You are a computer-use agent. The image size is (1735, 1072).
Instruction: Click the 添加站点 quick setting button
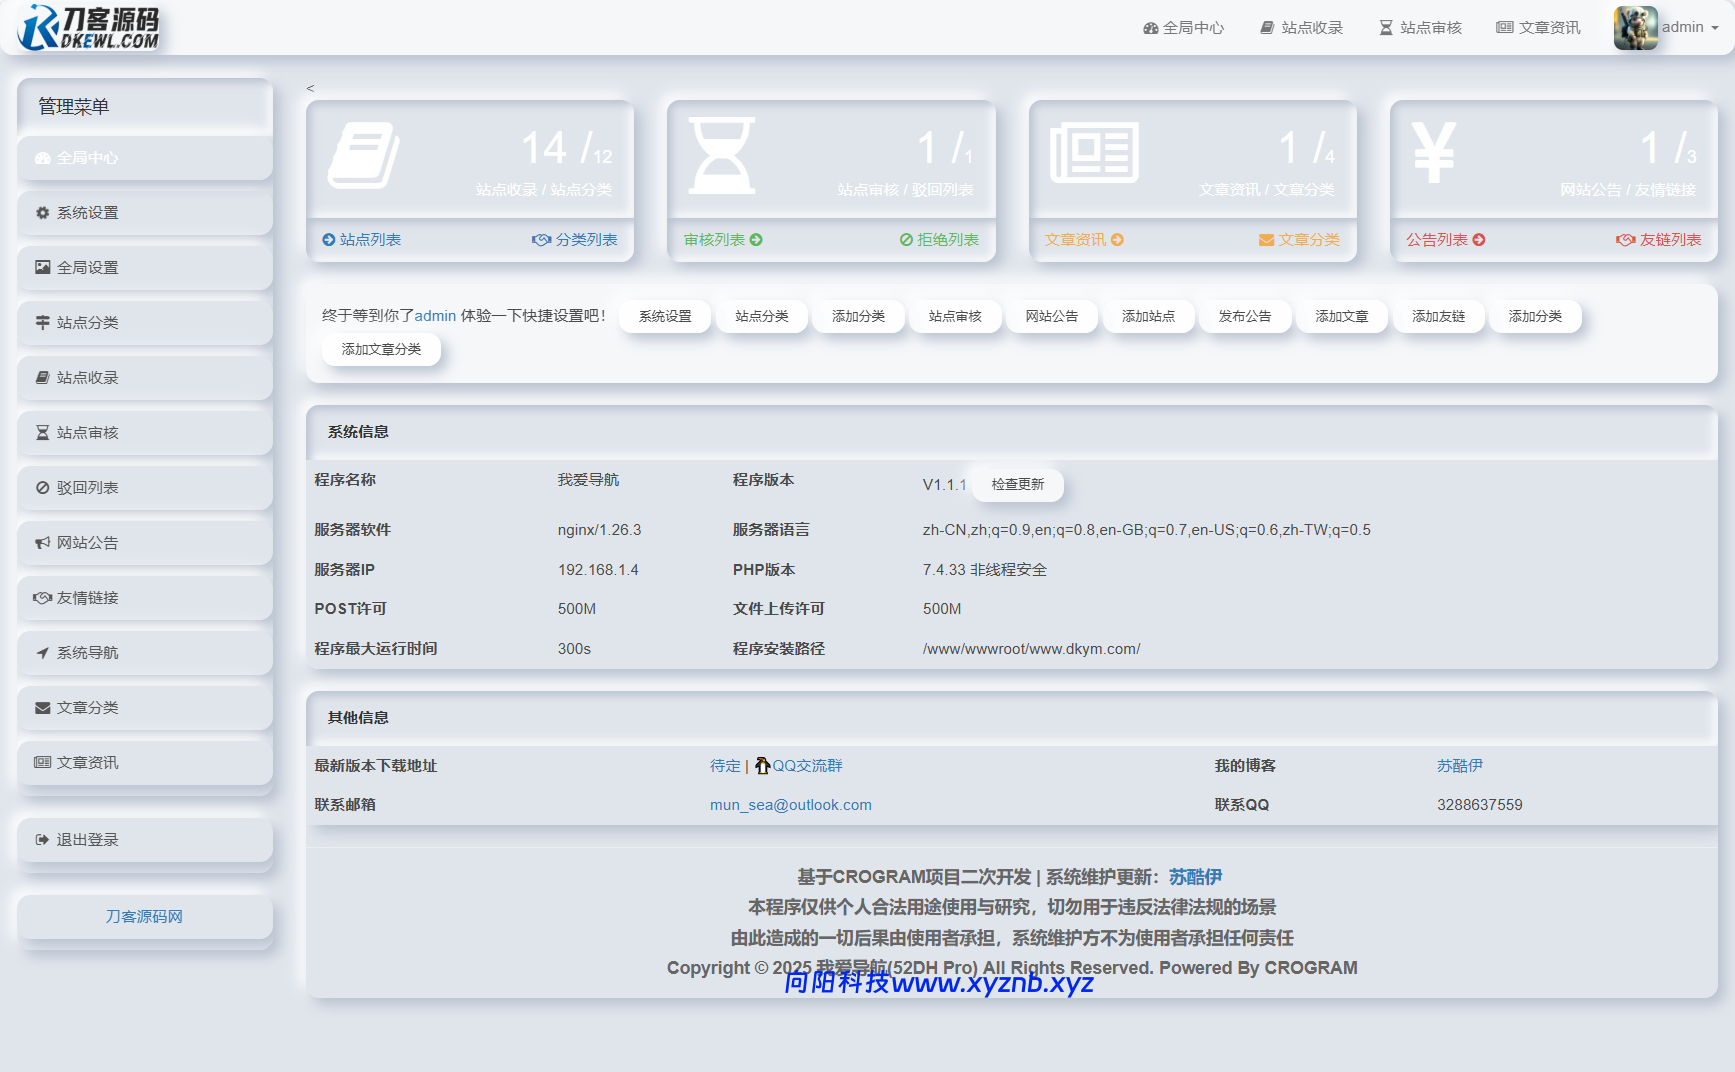1148,316
